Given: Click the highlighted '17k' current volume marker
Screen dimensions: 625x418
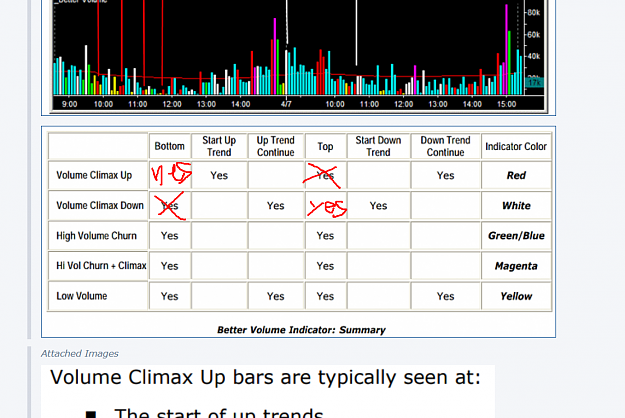Looking at the screenshot, I should [534, 82].
